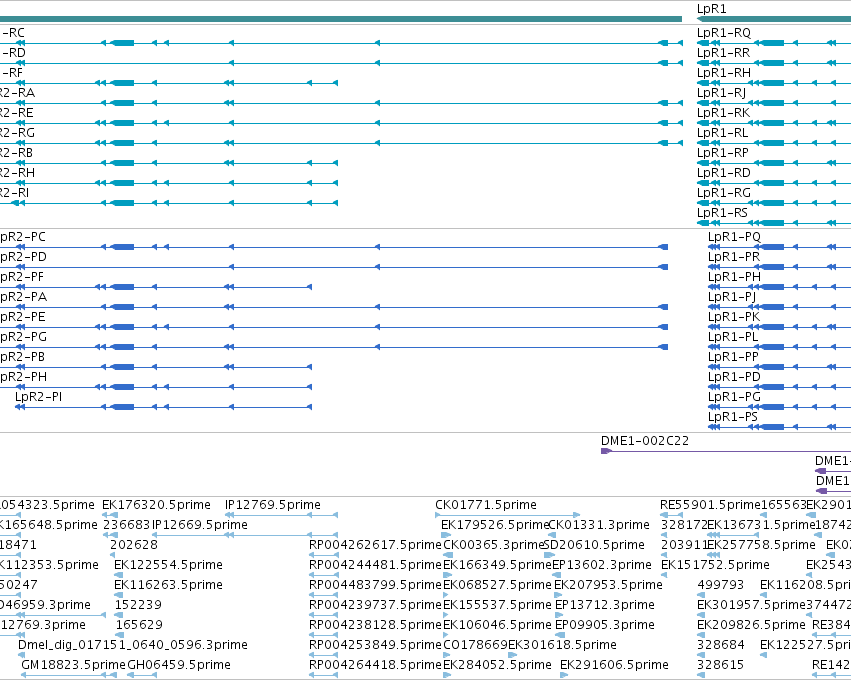Select the EK122554.5prime EST label
This screenshot has width=851, height=680.
pos(168,565)
